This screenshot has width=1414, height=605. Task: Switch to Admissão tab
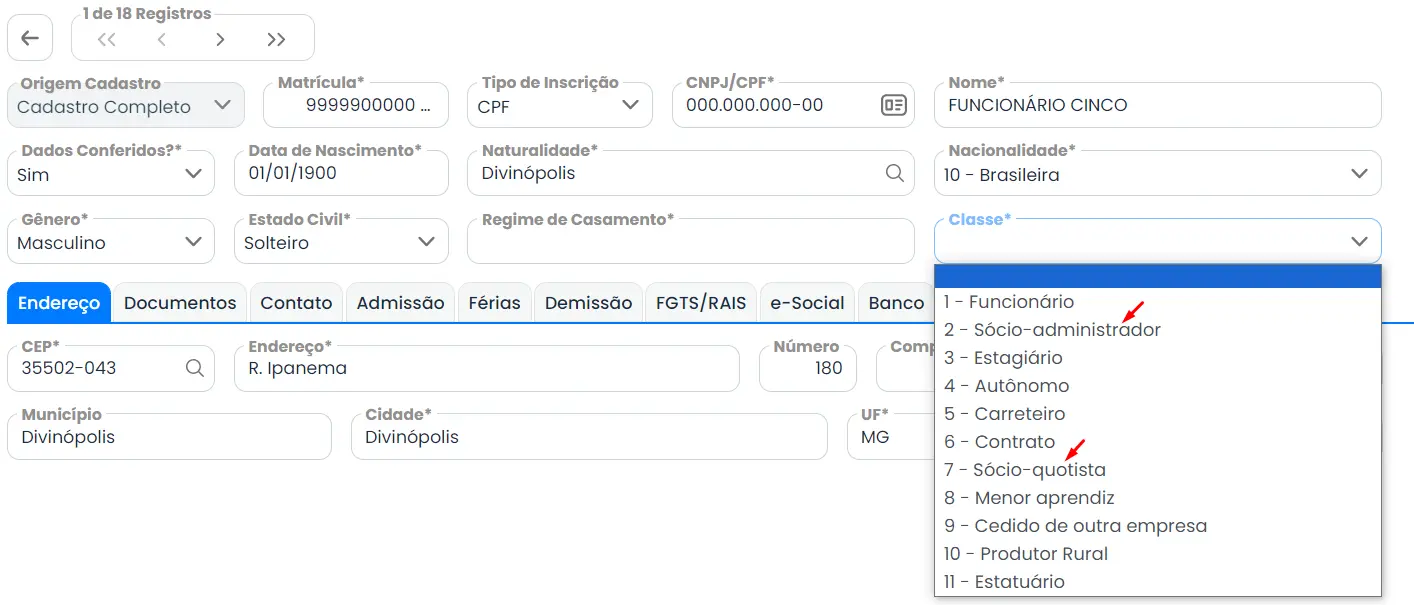pyautogui.click(x=400, y=303)
